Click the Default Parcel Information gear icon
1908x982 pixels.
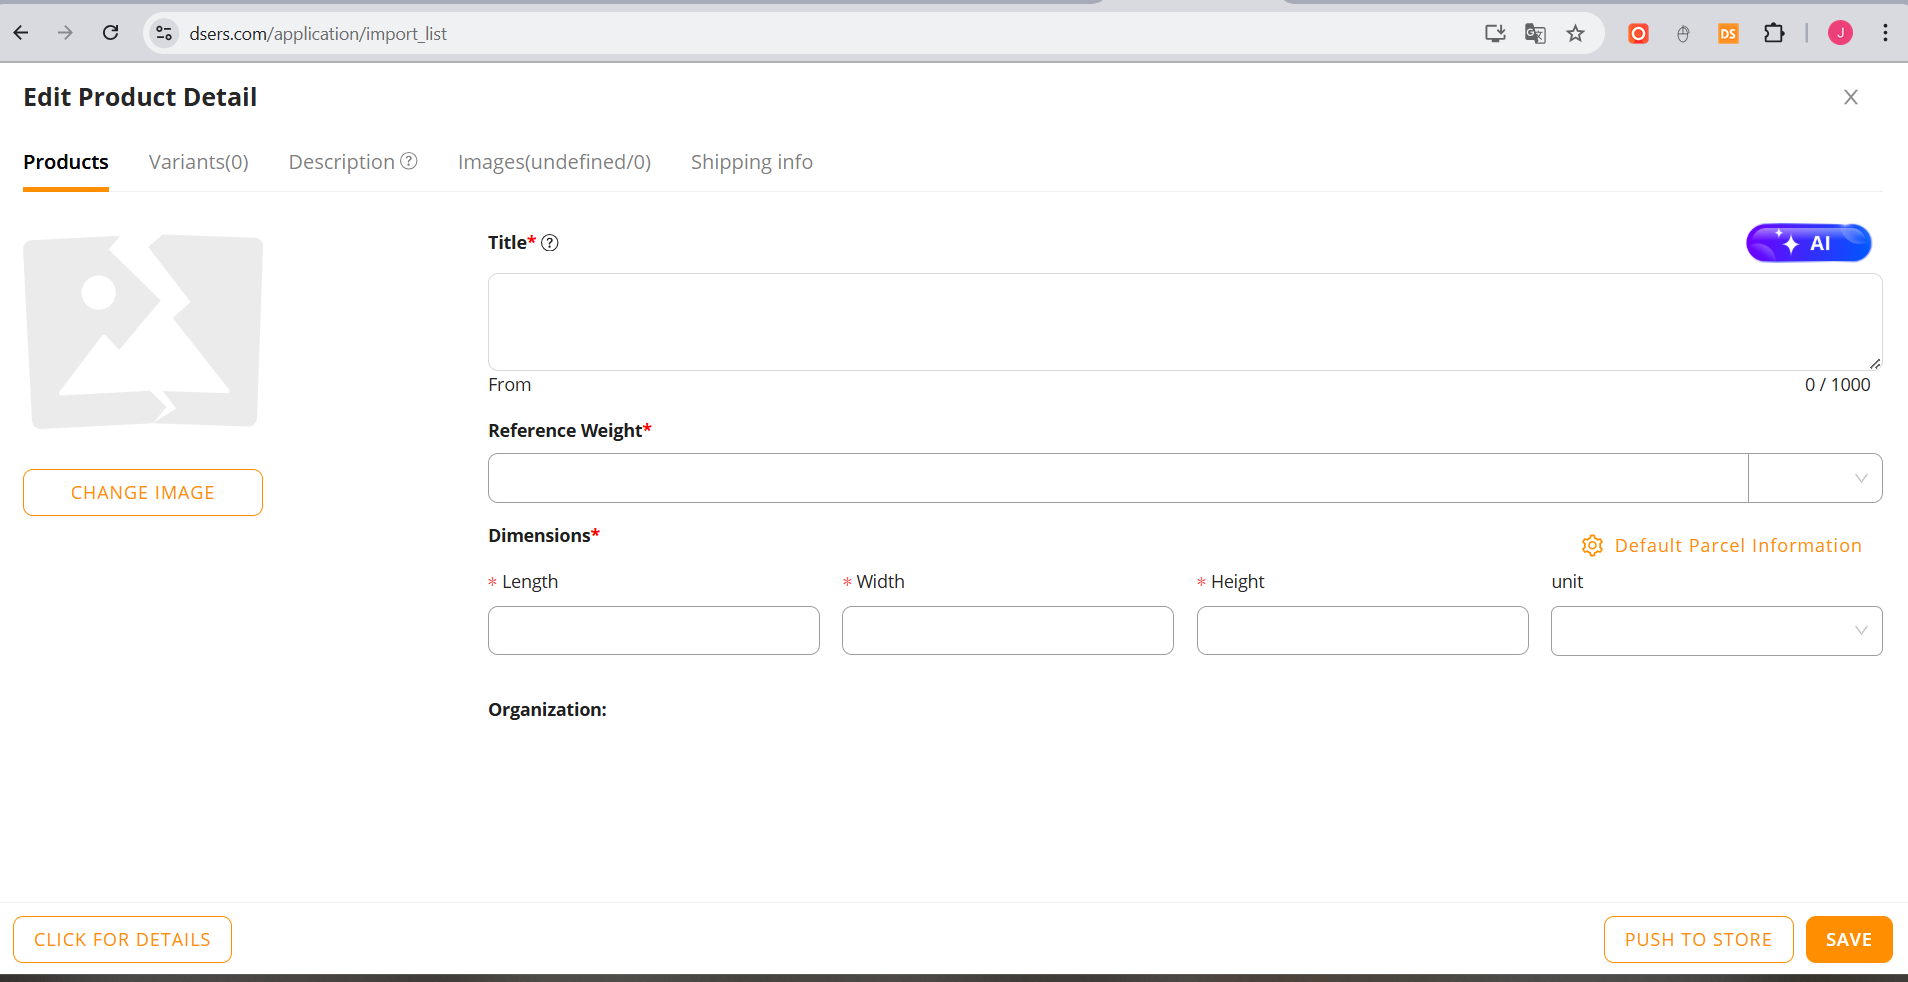click(x=1593, y=545)
